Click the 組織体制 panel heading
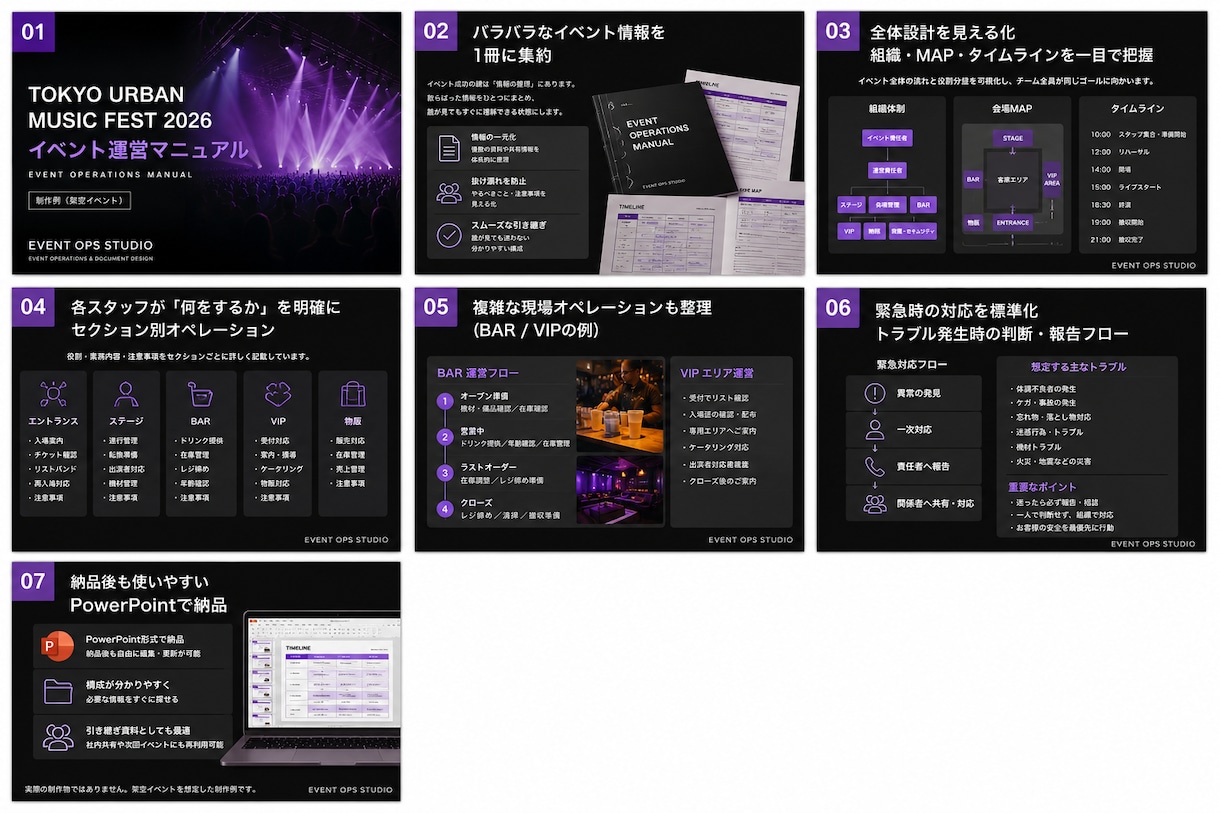 887,108
